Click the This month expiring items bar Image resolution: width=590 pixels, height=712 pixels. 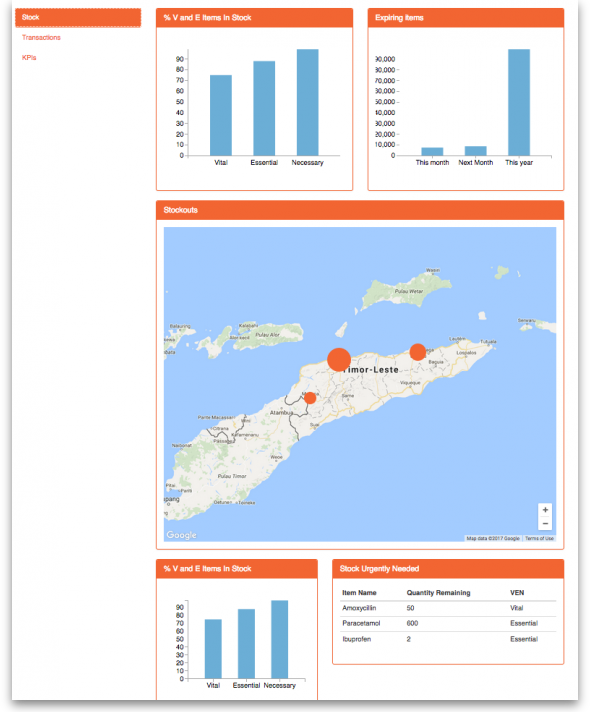(432, 152)
